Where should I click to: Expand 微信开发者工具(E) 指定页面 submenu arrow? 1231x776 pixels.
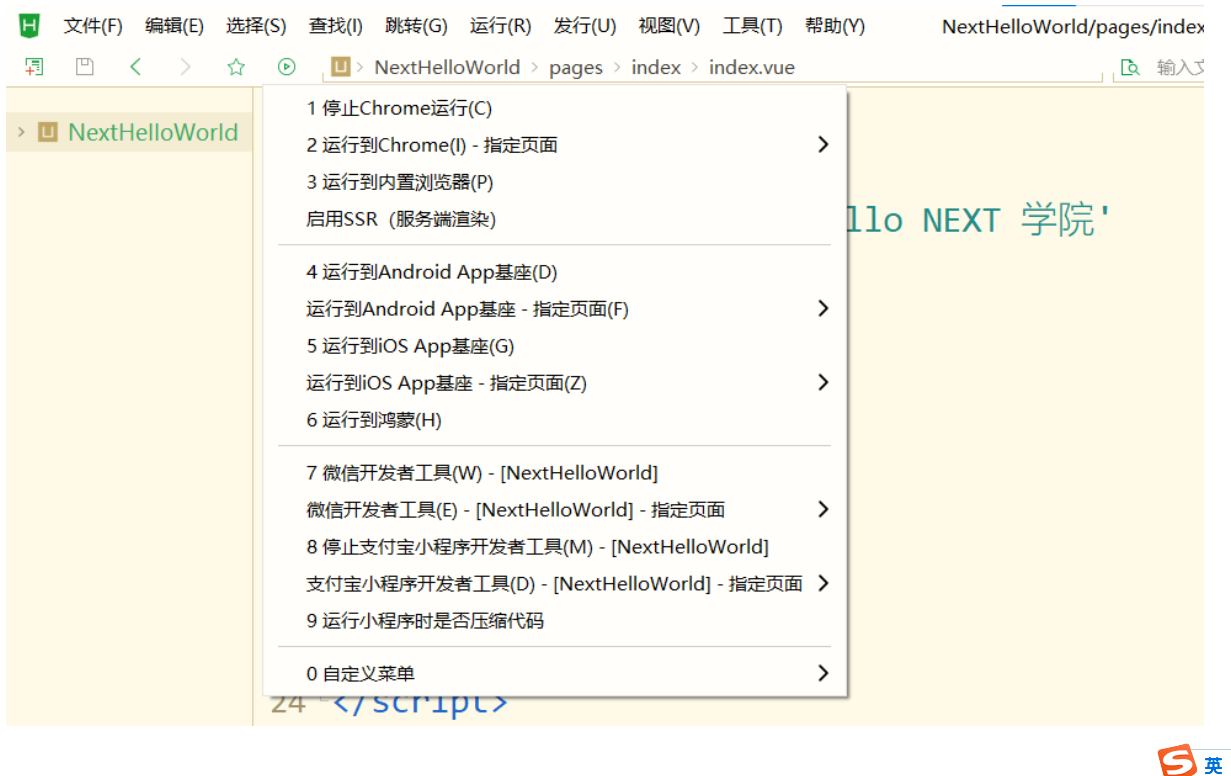pos(823,509)
